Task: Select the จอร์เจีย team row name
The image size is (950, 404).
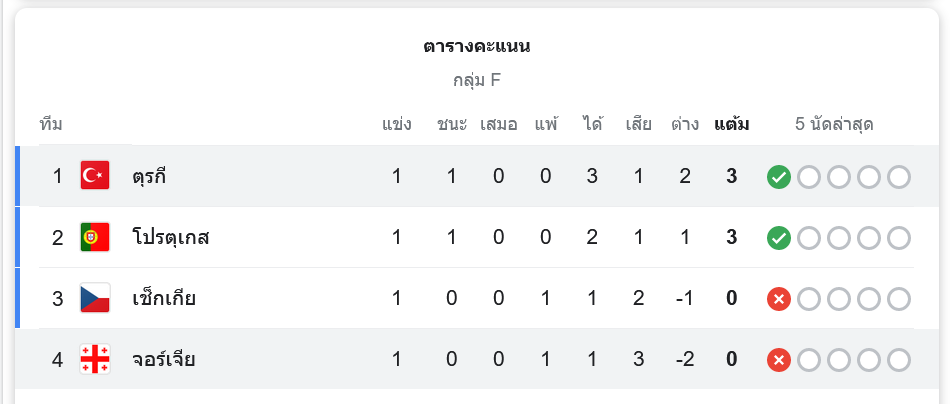Action: 163,360
